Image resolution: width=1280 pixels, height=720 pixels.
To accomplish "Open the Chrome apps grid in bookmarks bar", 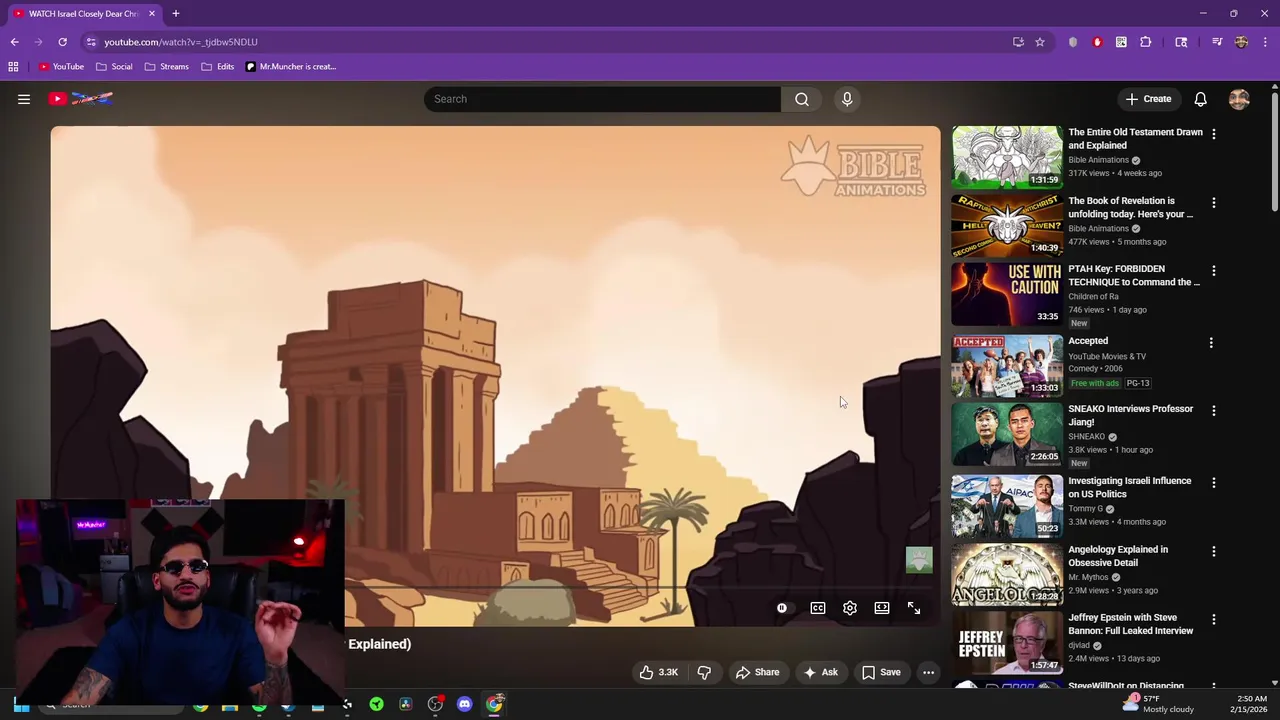I will pos(13,67).
